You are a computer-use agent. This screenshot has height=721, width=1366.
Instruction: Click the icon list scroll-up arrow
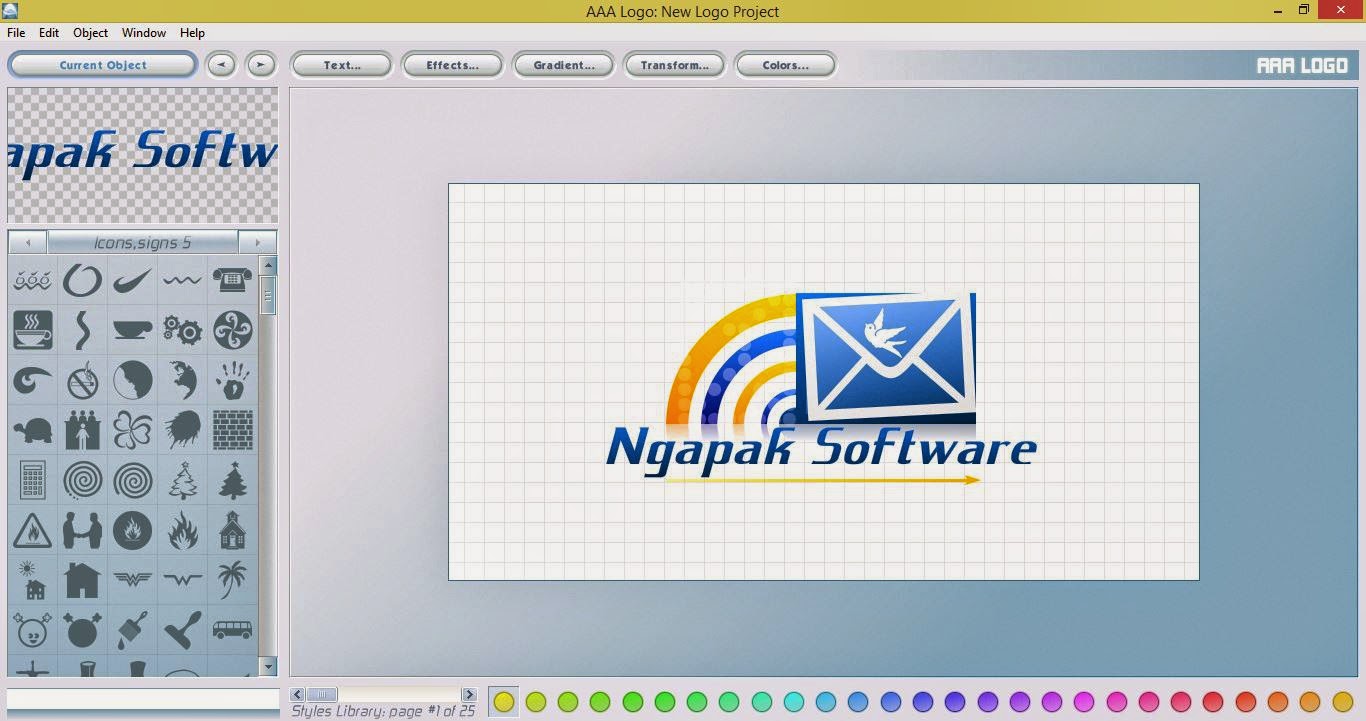tap(267, 266)
